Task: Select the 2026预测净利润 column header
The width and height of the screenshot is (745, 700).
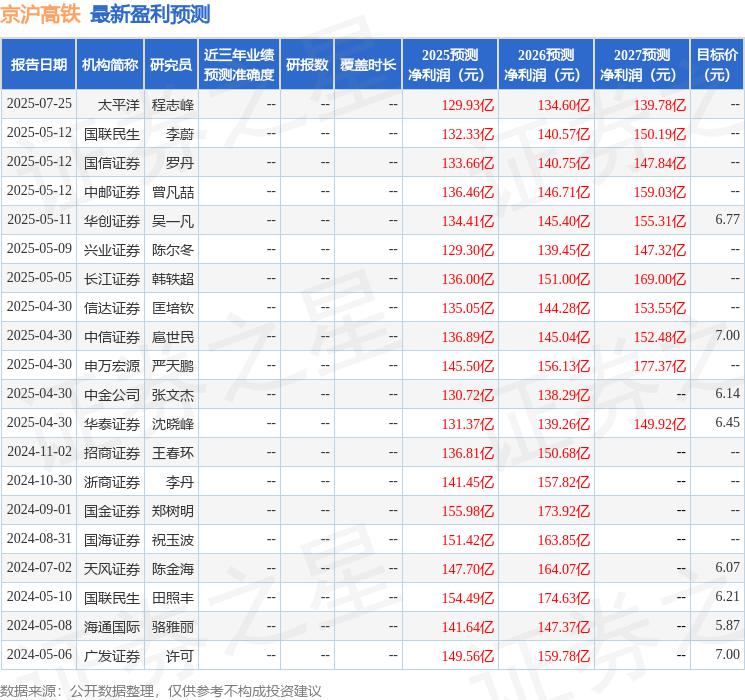Action: tap(546, 65)
